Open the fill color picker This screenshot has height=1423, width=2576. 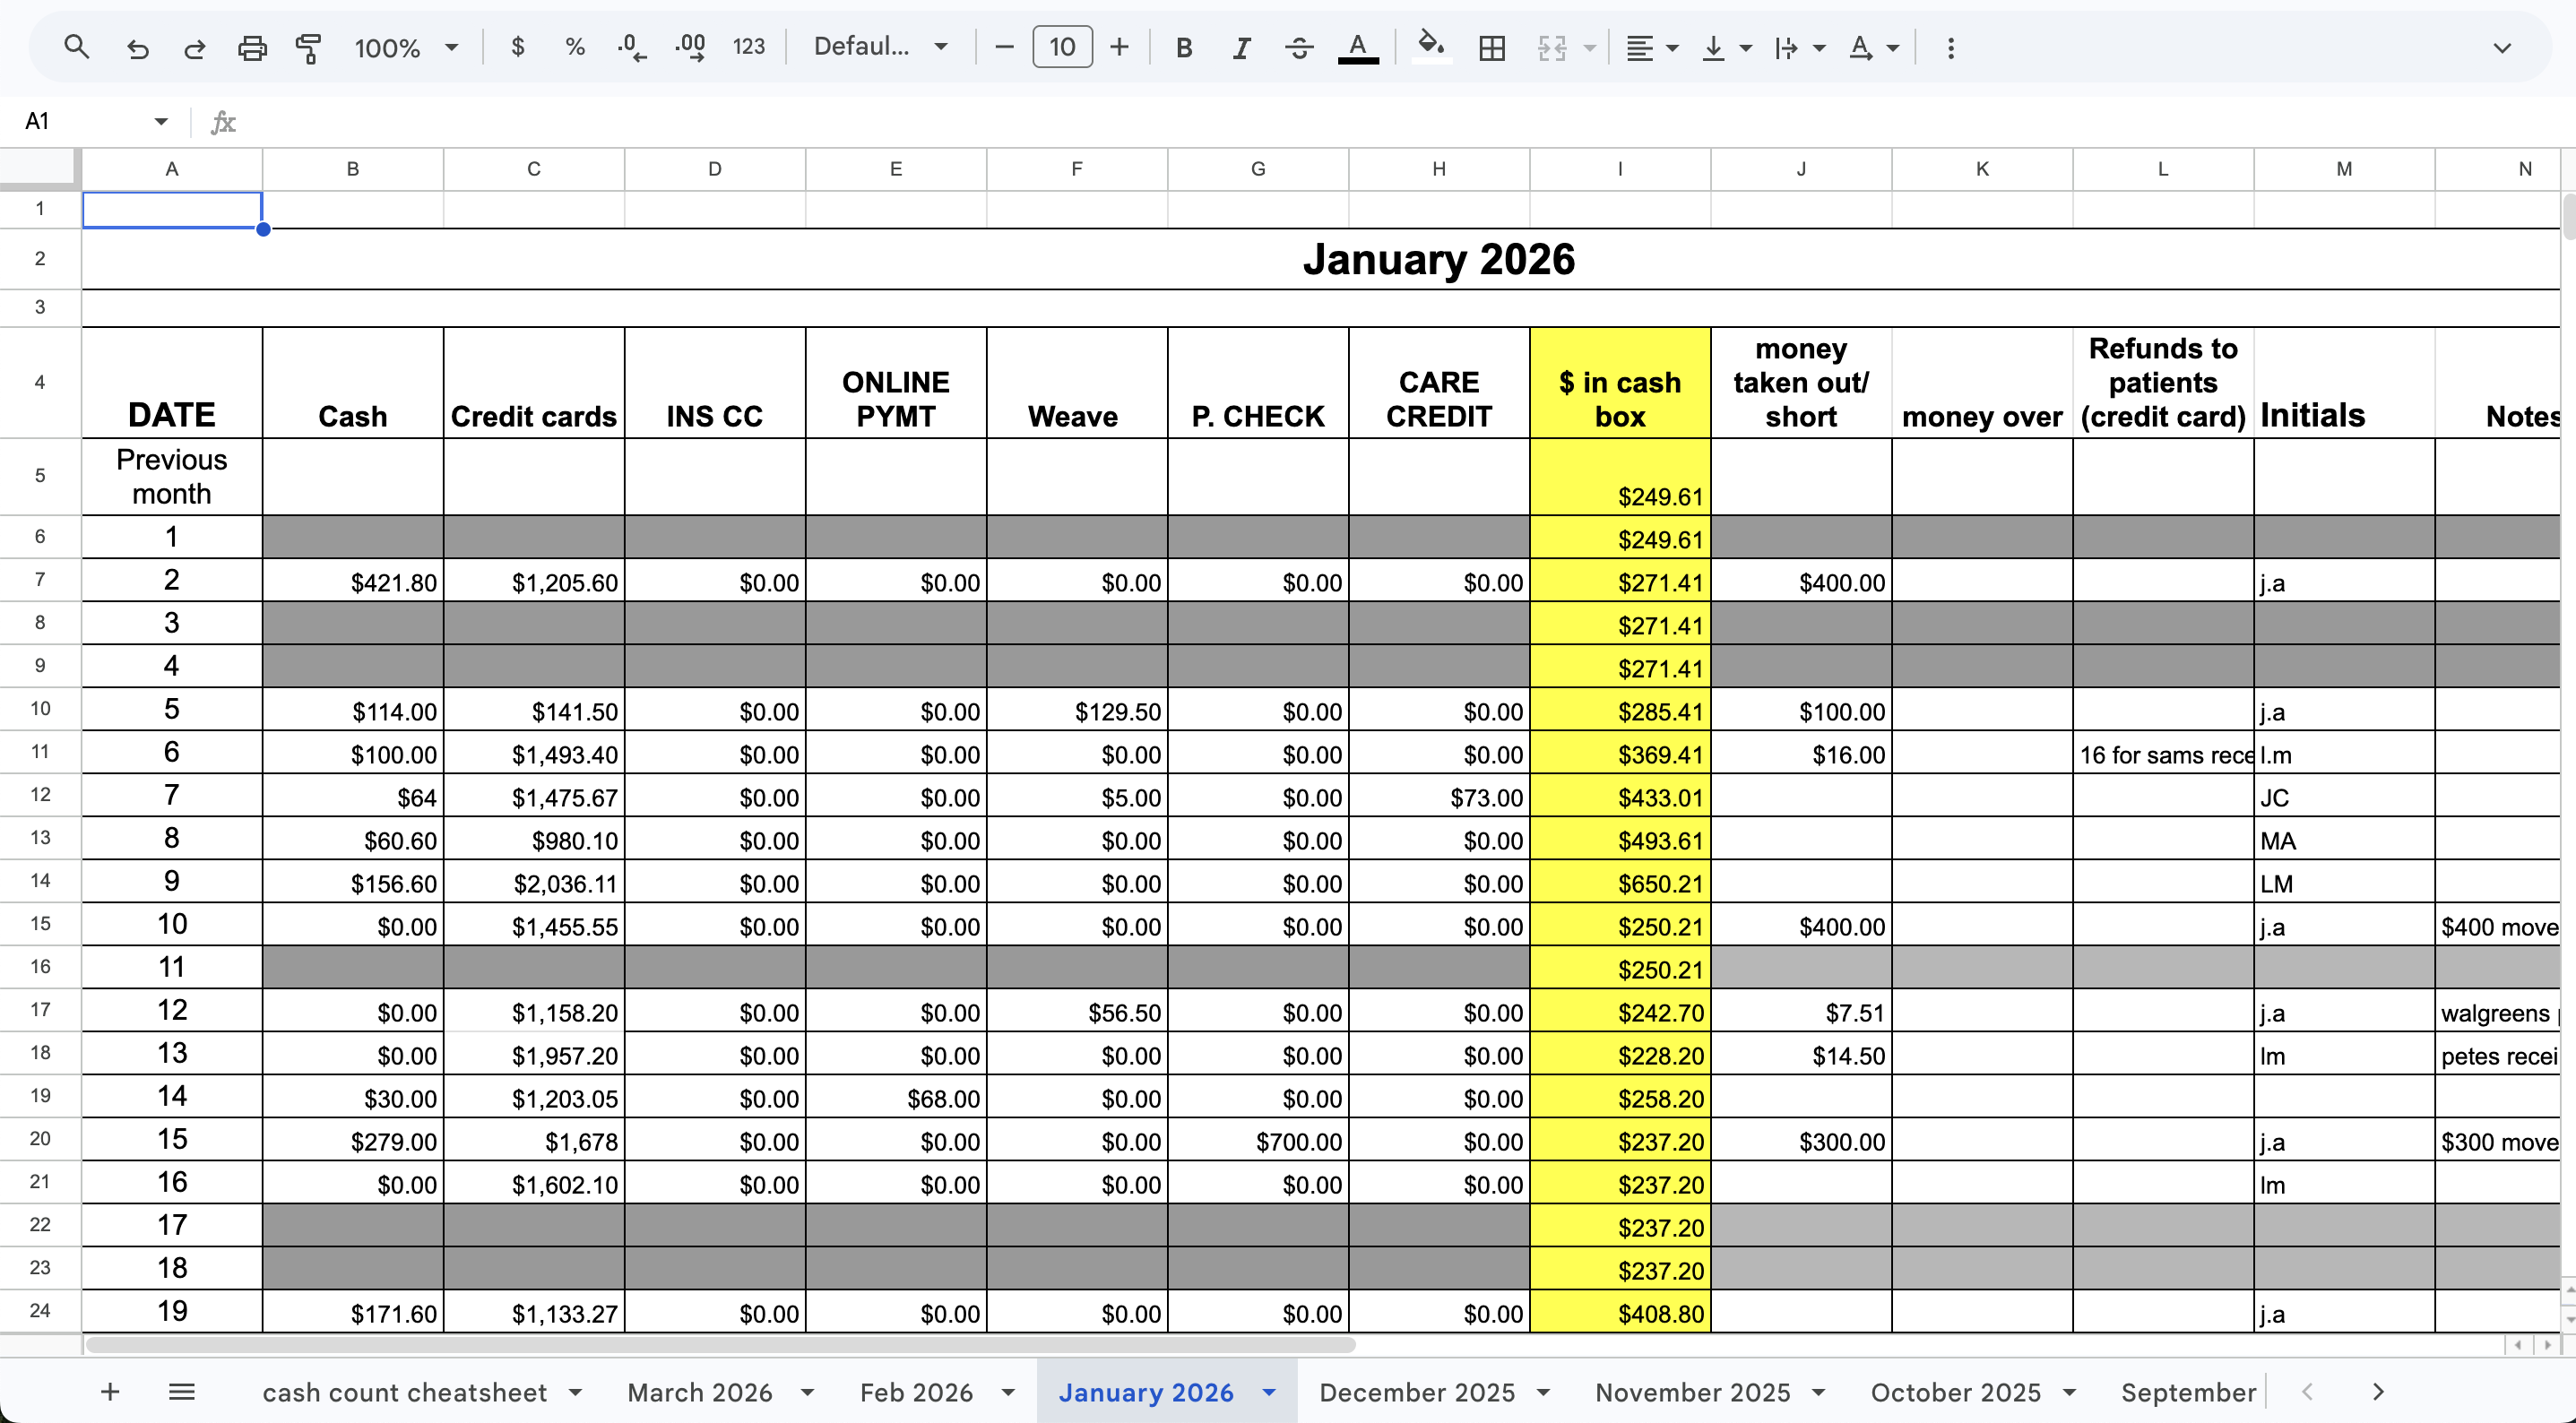click(1431, 47)
